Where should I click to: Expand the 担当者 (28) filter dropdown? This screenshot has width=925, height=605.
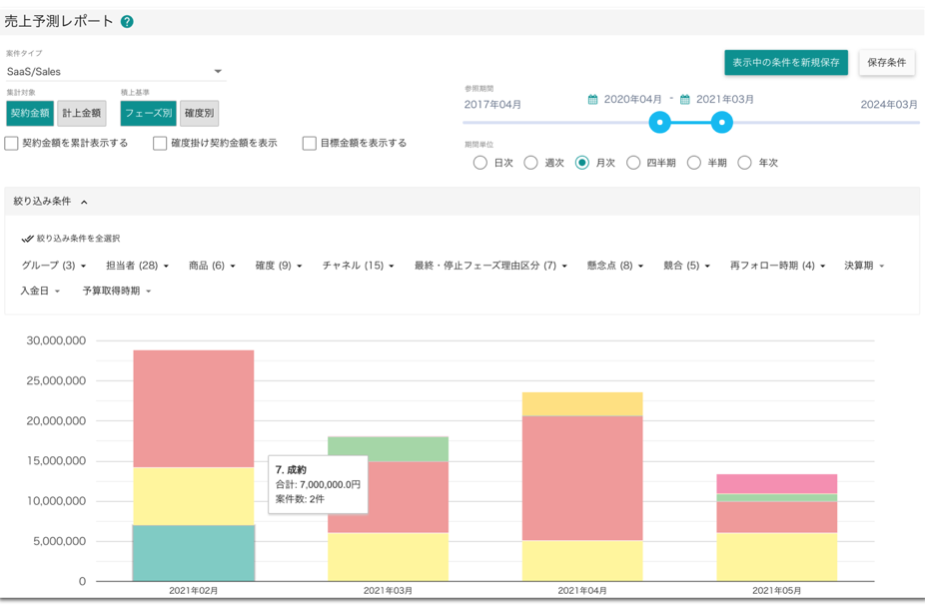tap(137, 266)
